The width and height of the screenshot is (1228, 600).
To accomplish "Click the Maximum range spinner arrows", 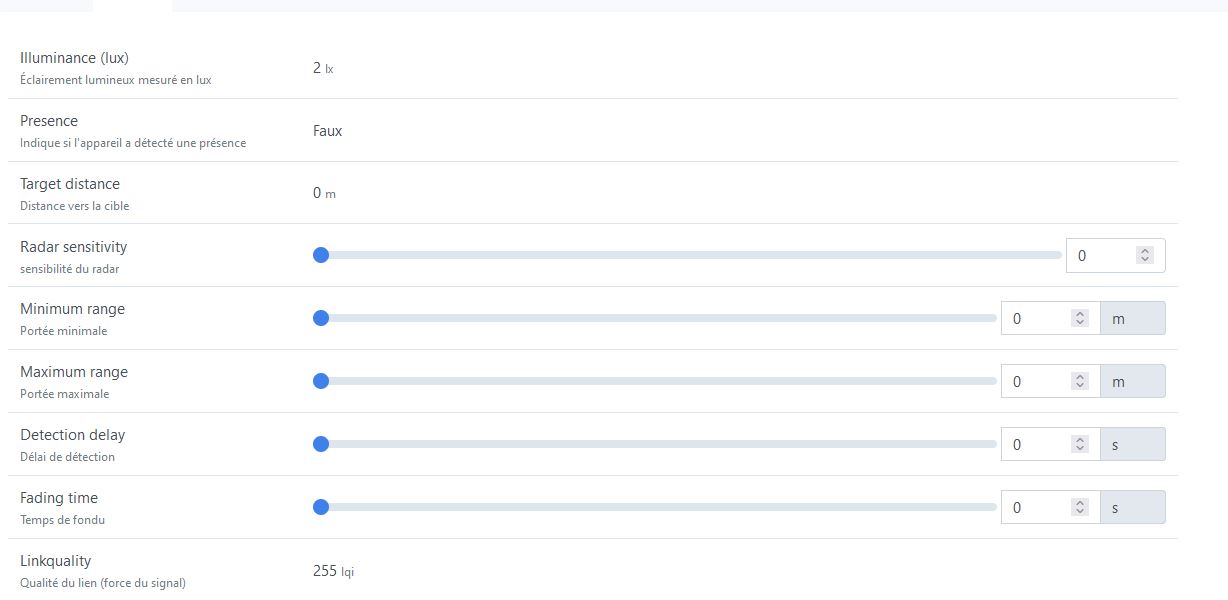I will pos(1080,381).
